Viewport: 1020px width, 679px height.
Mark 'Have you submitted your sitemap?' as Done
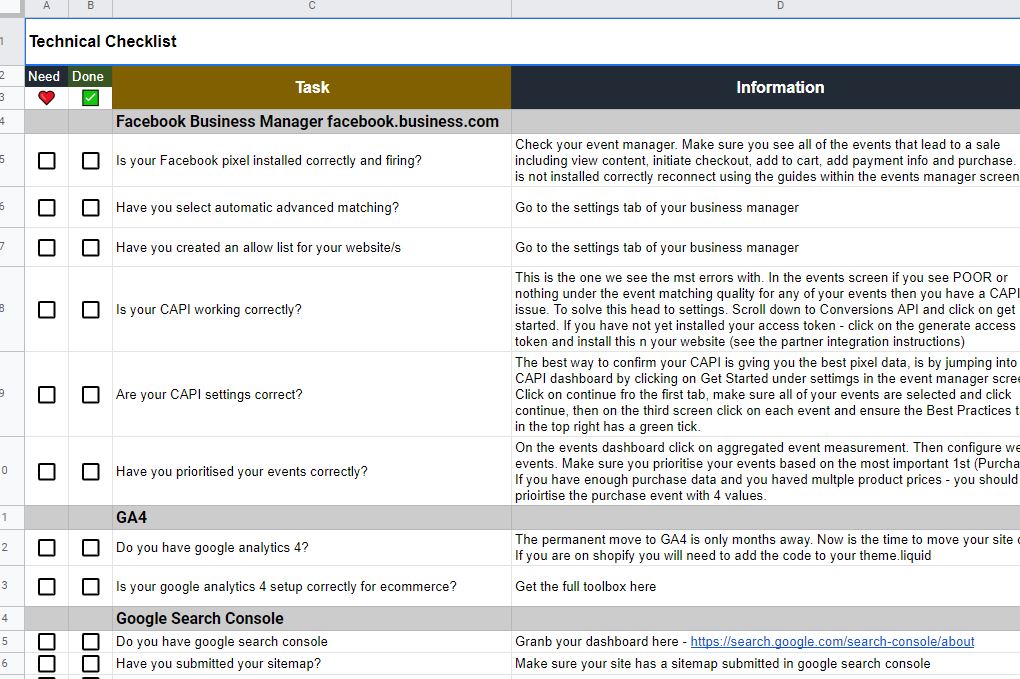91,664
